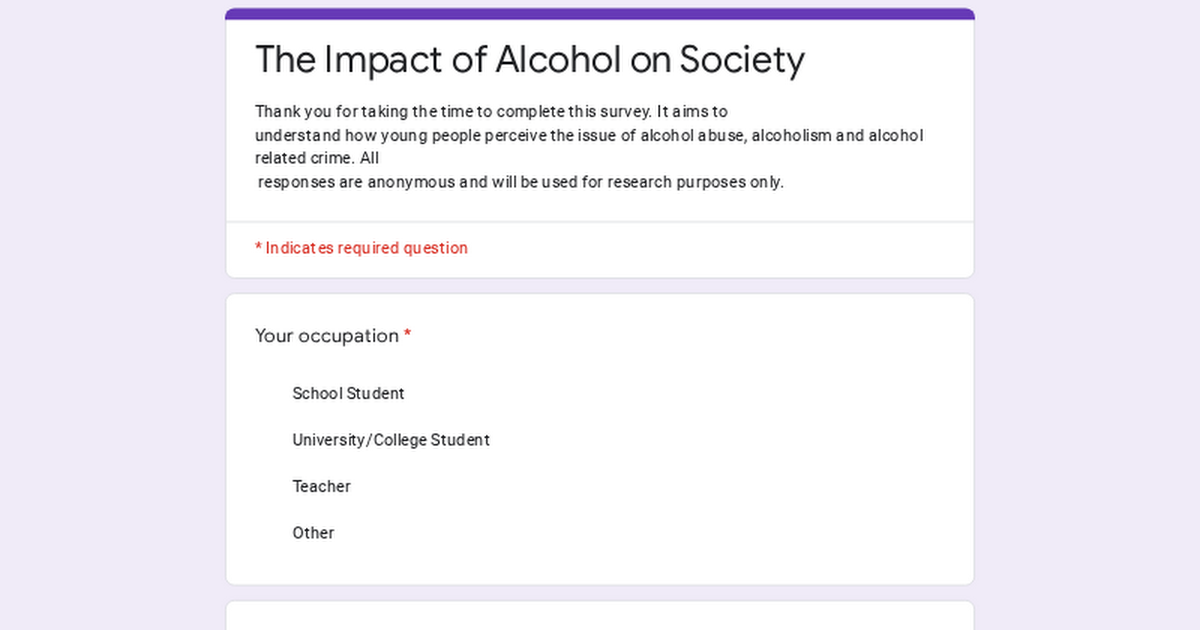This screenshot has width=1200, height=630.
Task: Pick the Other occupation option
Action: tap(313, 533)
